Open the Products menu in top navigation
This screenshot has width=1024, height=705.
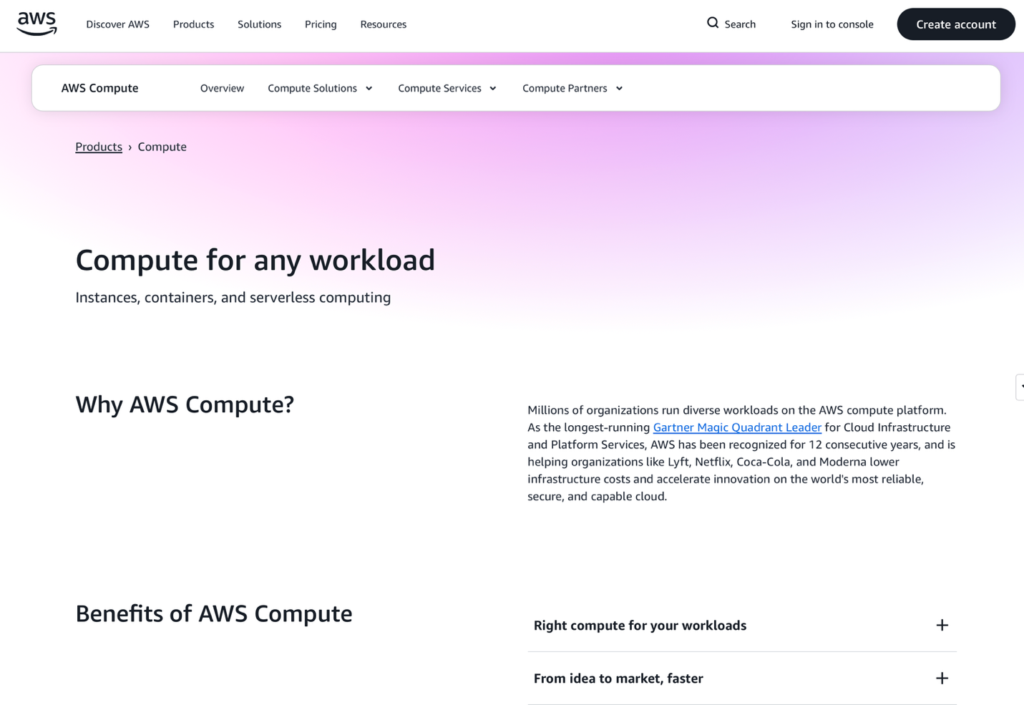click(193, 24)
